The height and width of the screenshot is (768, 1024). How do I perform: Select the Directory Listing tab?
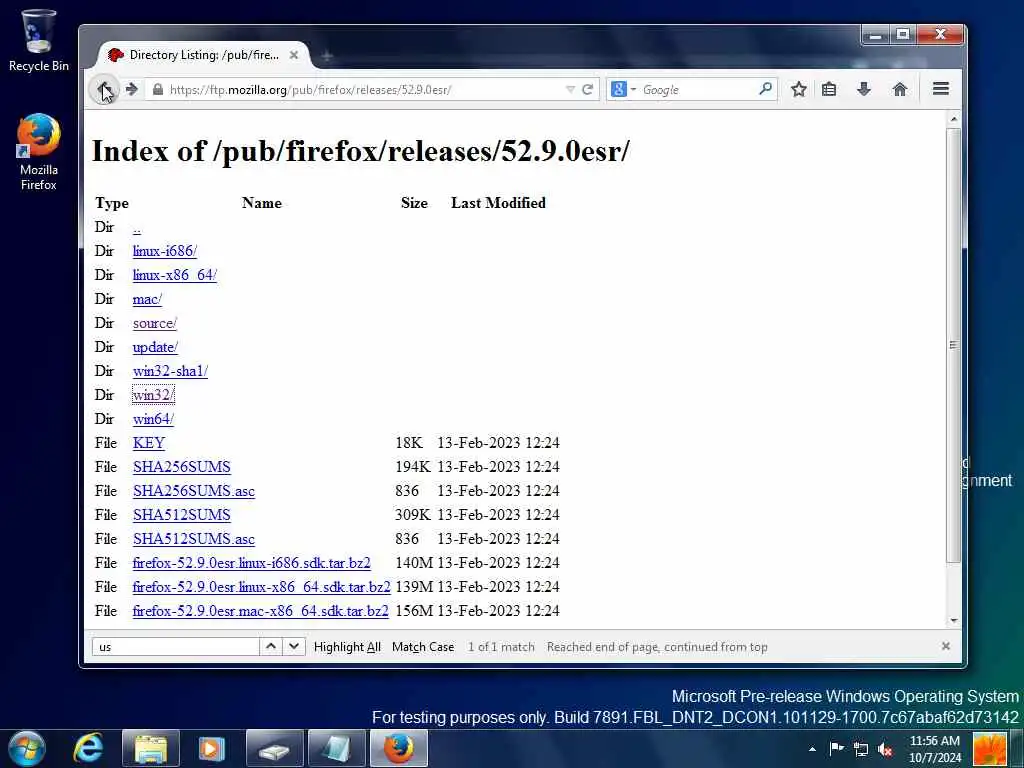pos(204,55)
